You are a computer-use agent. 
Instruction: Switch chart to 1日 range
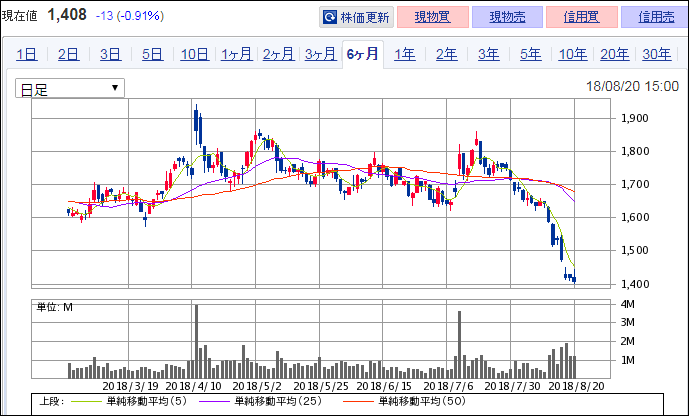coord(26,54)
